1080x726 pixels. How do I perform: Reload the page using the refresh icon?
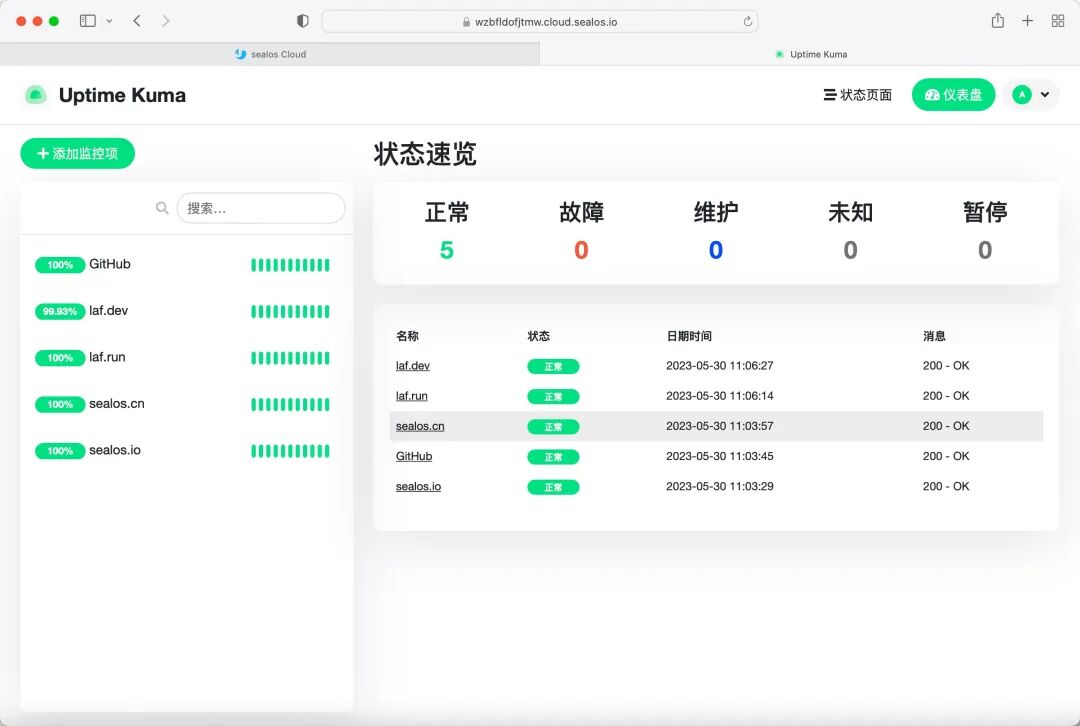pyautogui.click(x=747, y=21)
